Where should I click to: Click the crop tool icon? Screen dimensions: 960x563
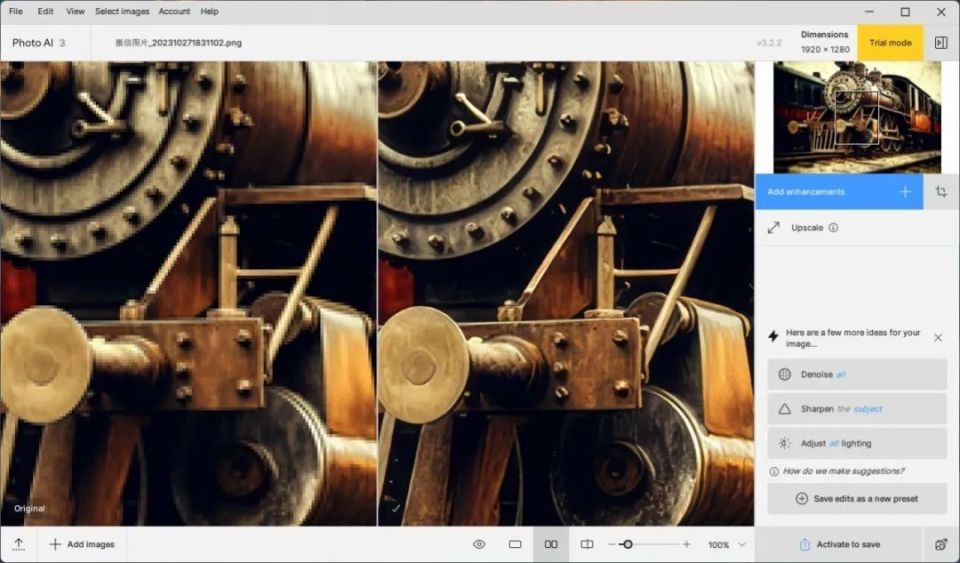tap(941, 192)
